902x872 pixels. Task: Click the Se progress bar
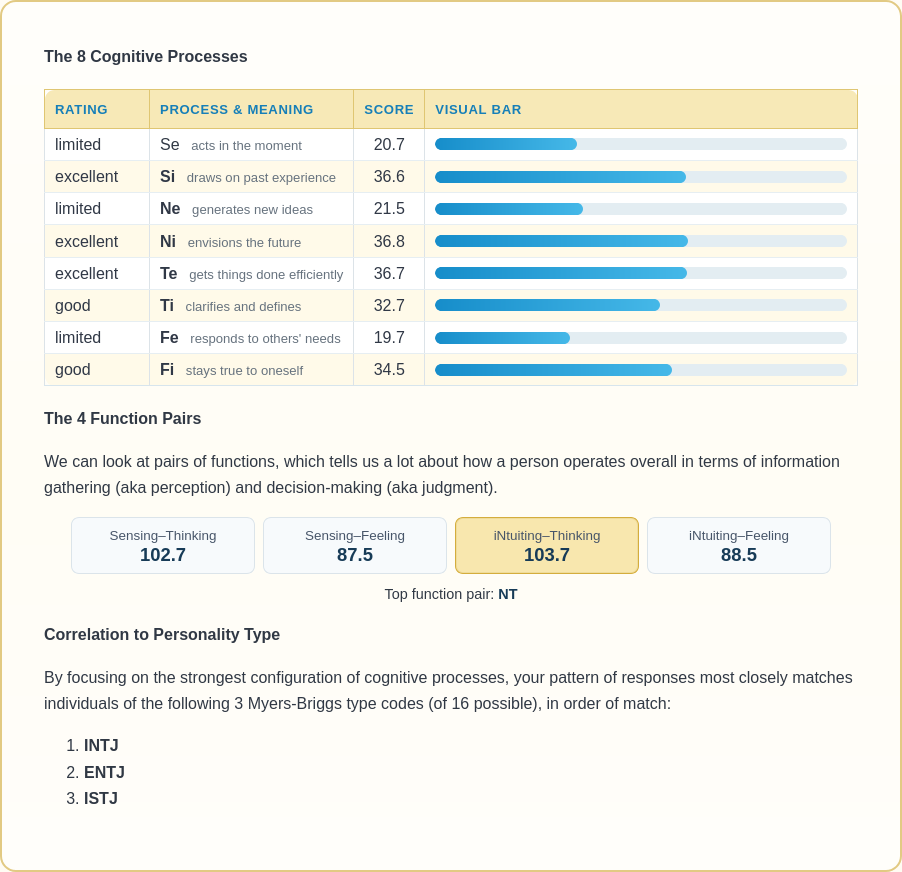click(x=641, y=144)
